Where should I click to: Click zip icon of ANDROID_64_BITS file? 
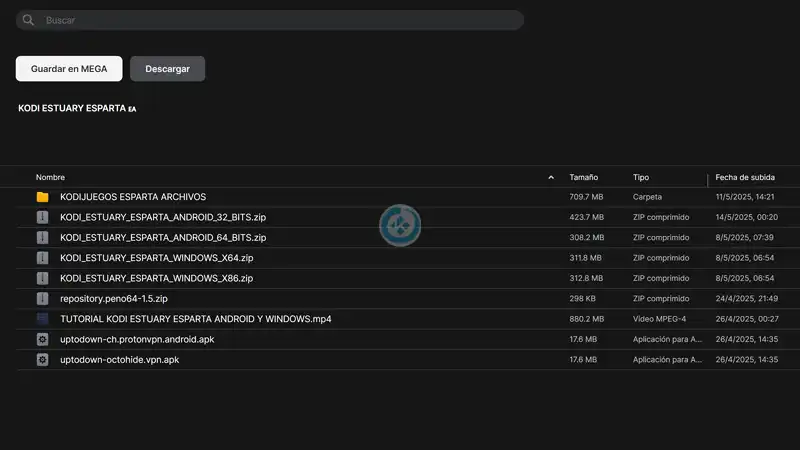click(42, 238)
